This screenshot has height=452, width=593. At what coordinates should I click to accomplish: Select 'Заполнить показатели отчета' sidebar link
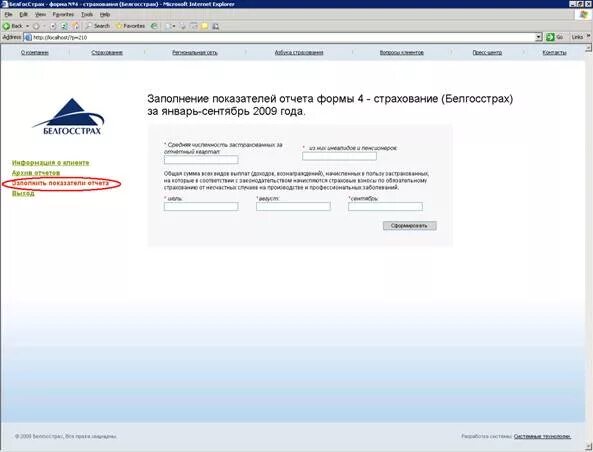61,183
